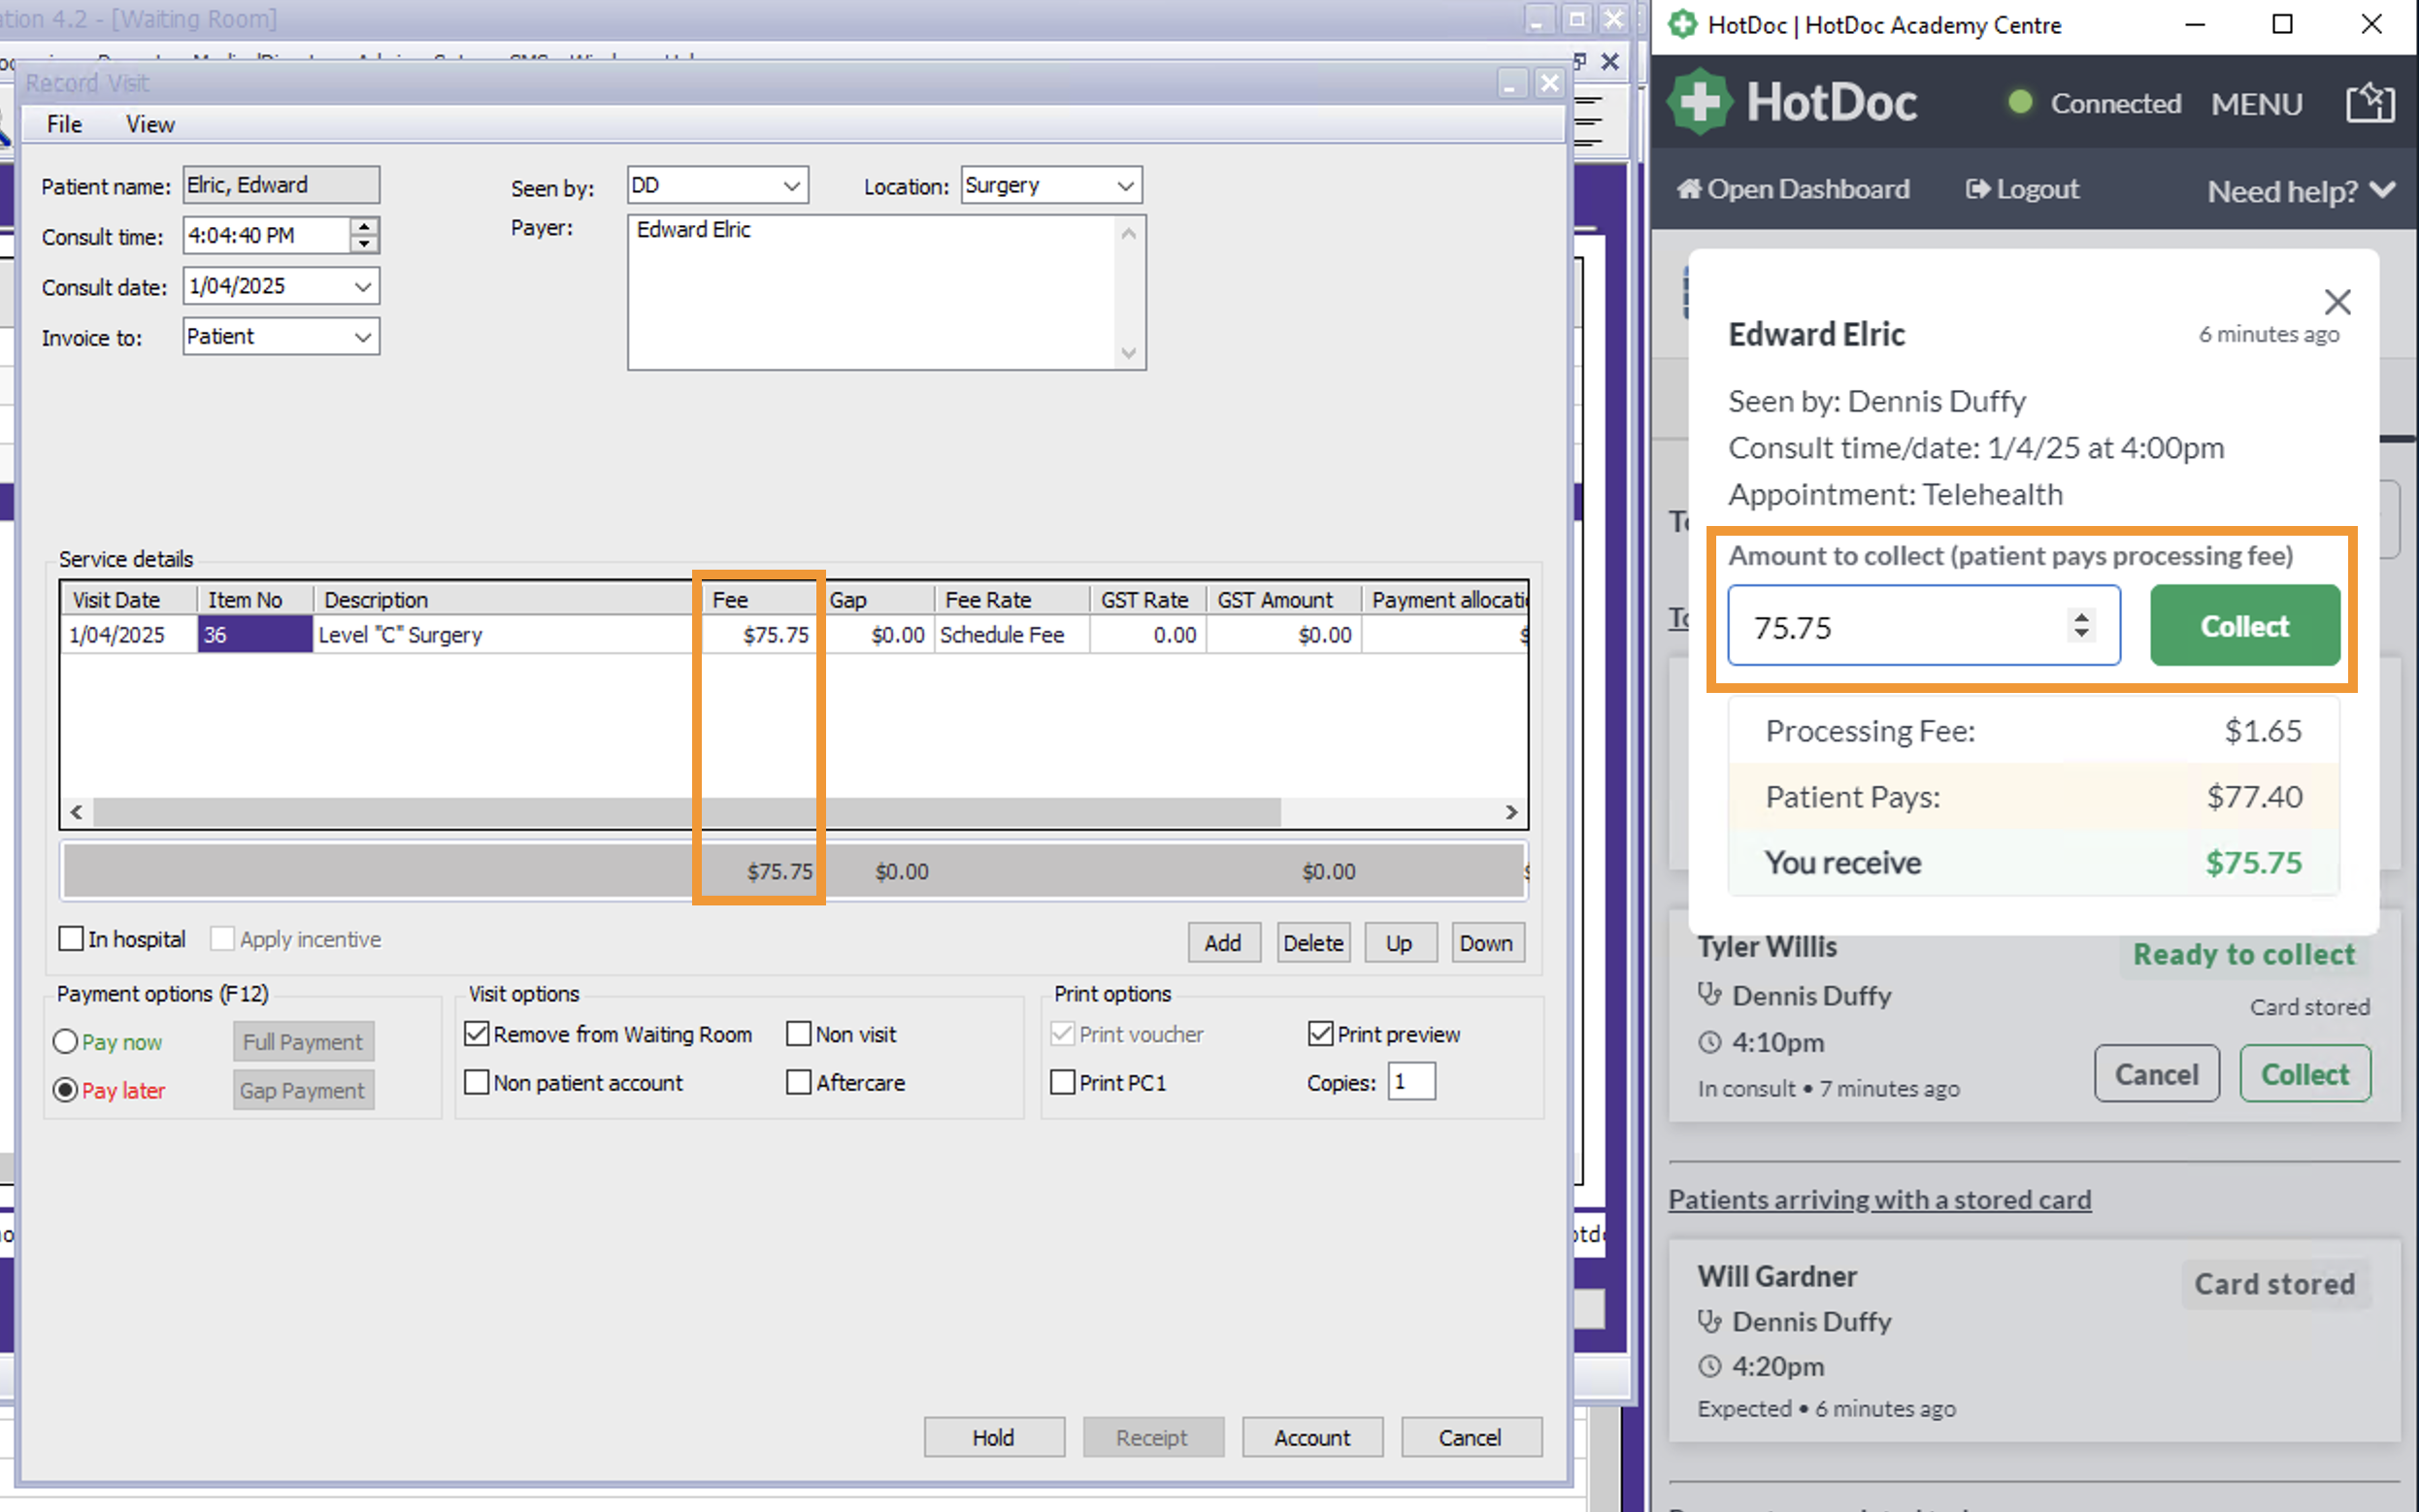The height and width of the screenshot is (1512, 2419).
Task: Click Patients arriving with a stored card heading
Action: 1879,1199
